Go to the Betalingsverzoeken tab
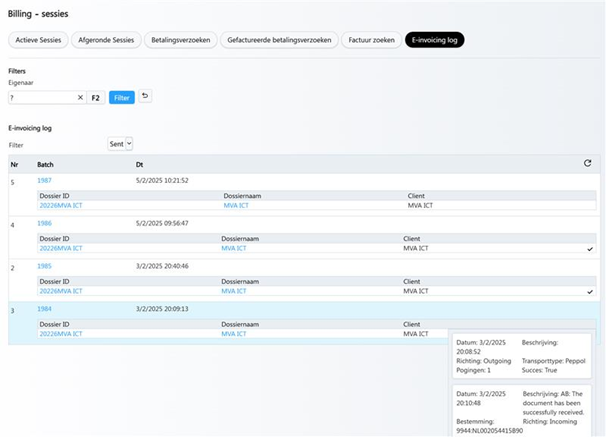606x437 pixels. click(x=180, y=40)
